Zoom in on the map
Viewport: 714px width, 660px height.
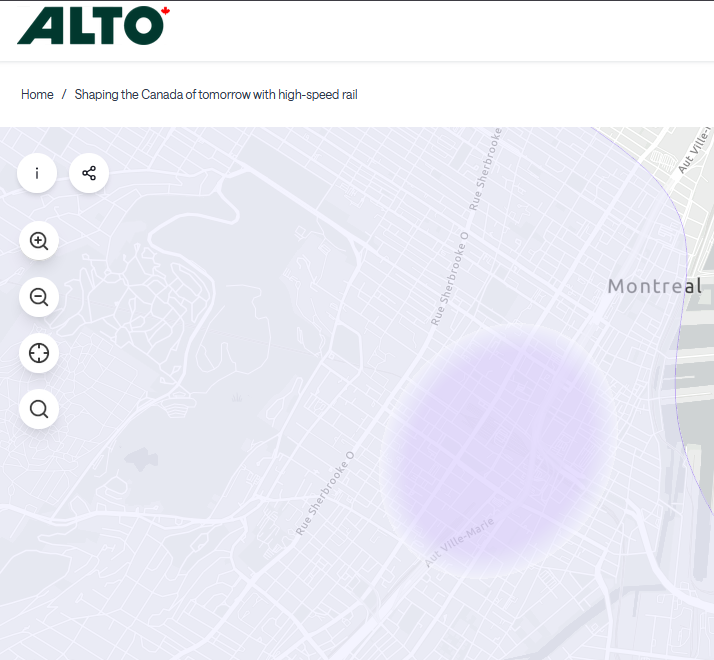coord(39,241)
